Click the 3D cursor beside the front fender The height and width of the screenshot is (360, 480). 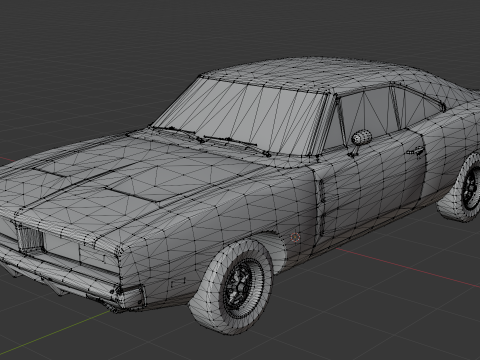295,237
